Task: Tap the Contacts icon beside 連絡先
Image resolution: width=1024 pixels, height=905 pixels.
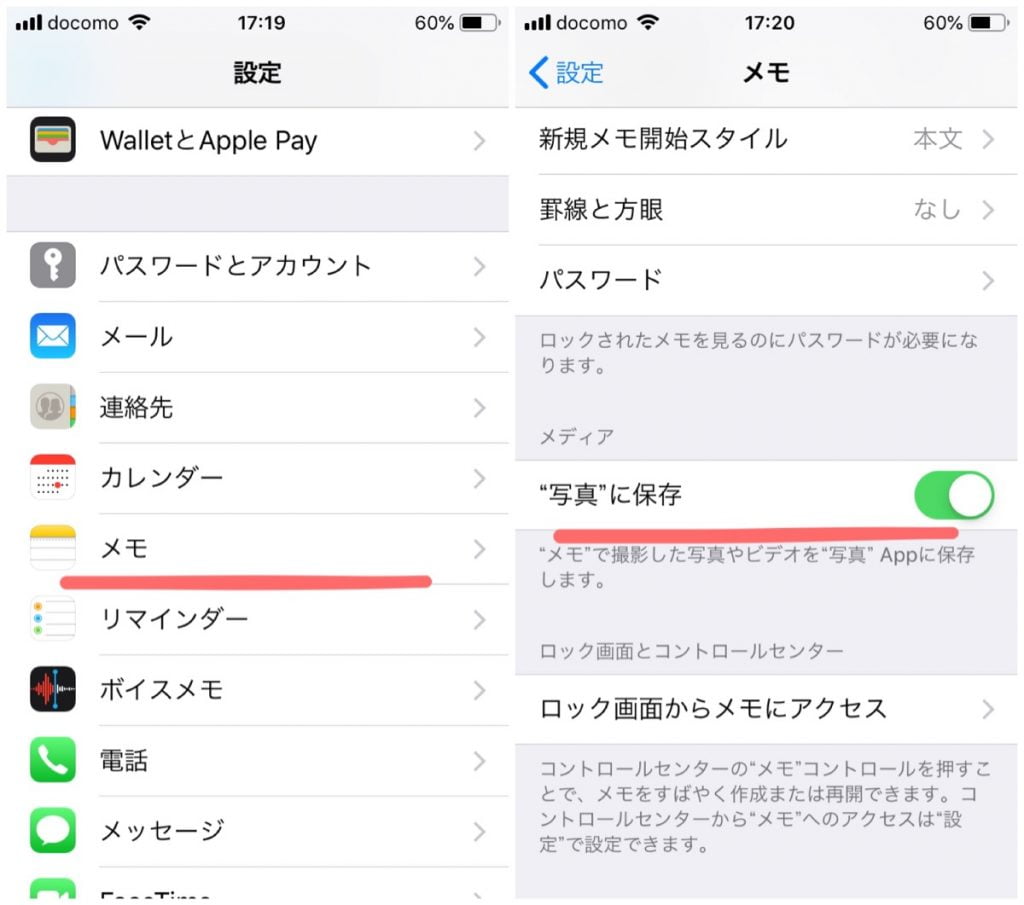Action: (52, 406)
